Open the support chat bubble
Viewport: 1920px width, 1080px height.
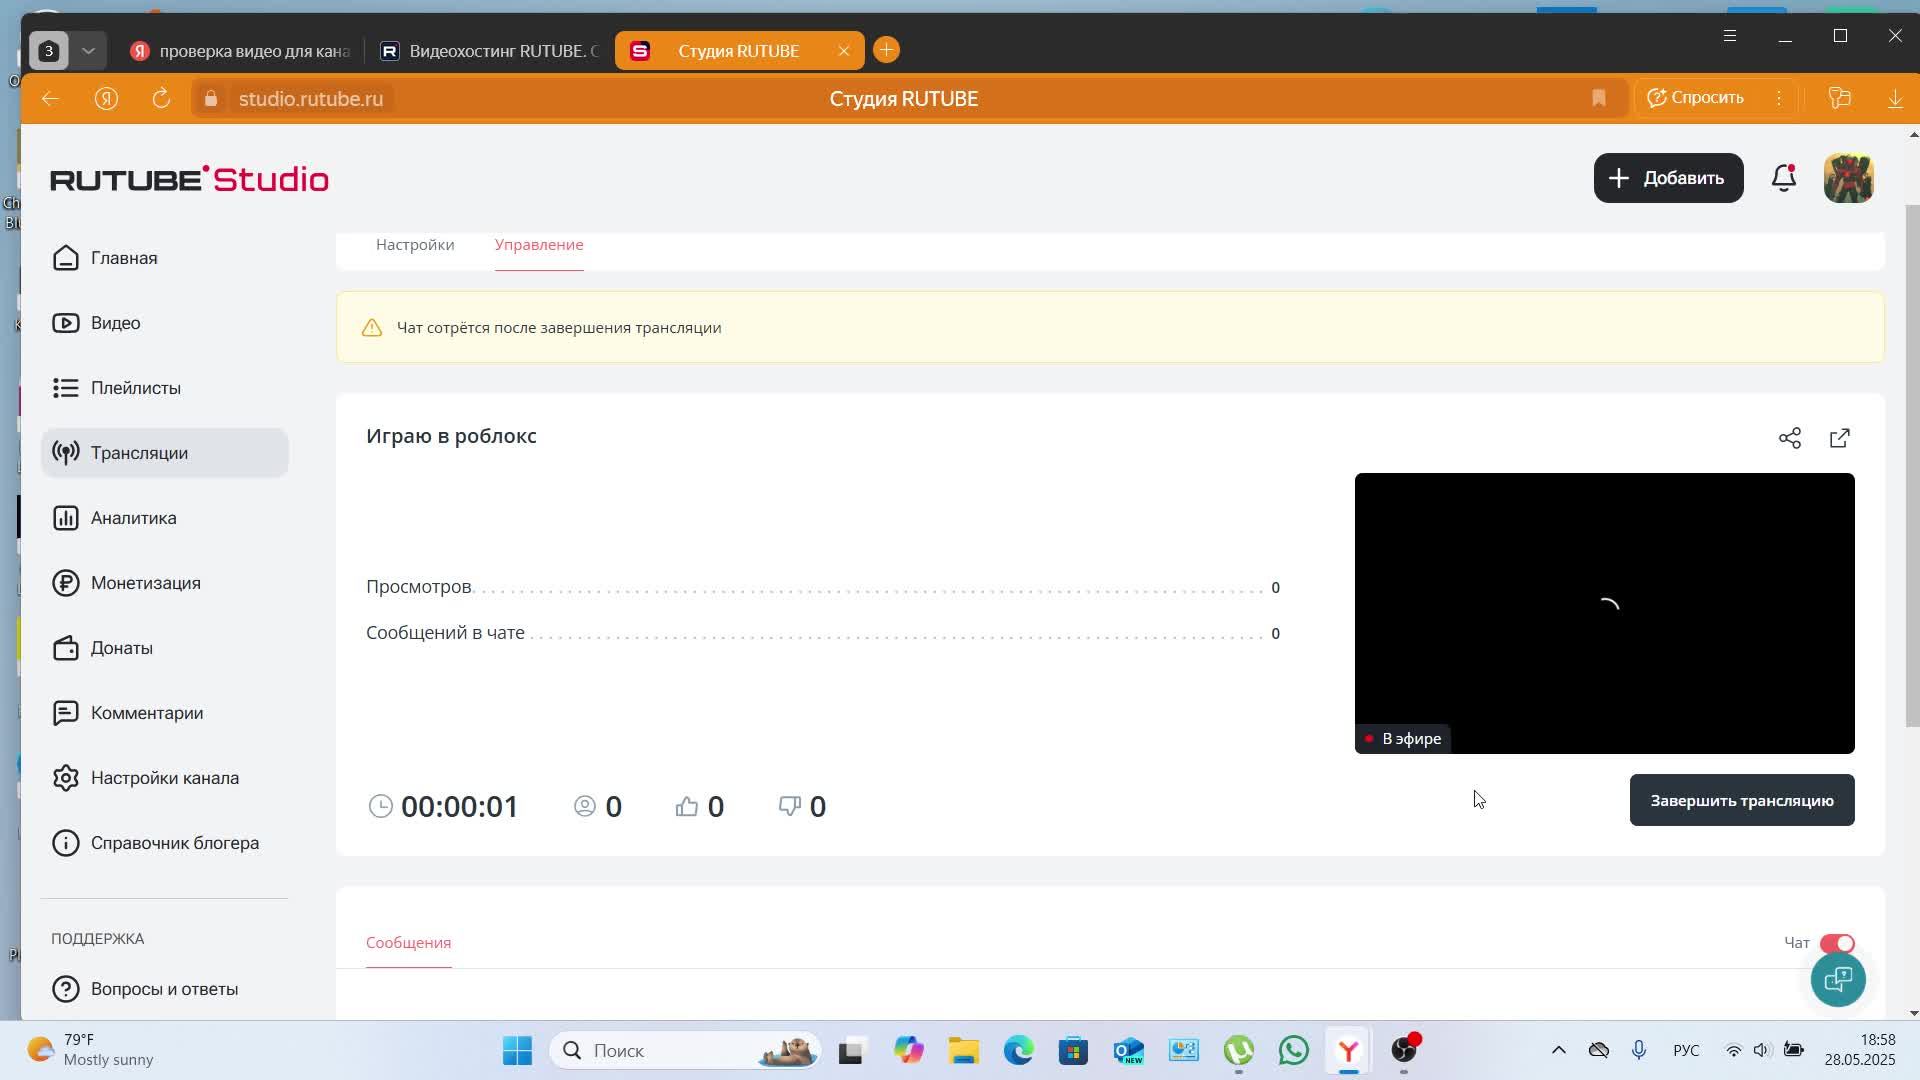1837,979
